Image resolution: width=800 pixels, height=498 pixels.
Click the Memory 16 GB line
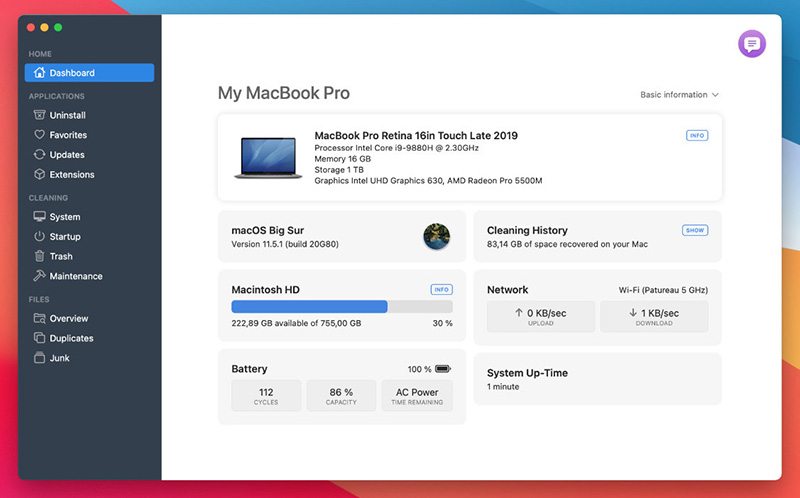point(342,159)
